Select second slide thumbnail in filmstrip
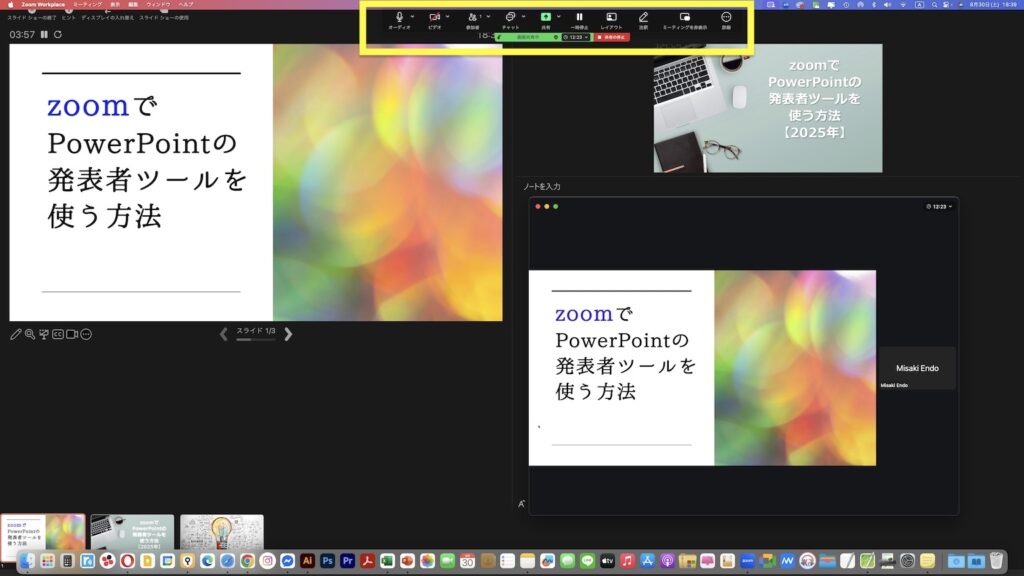This screenshot has width=1024, height=576. click(x=133, y=533)
